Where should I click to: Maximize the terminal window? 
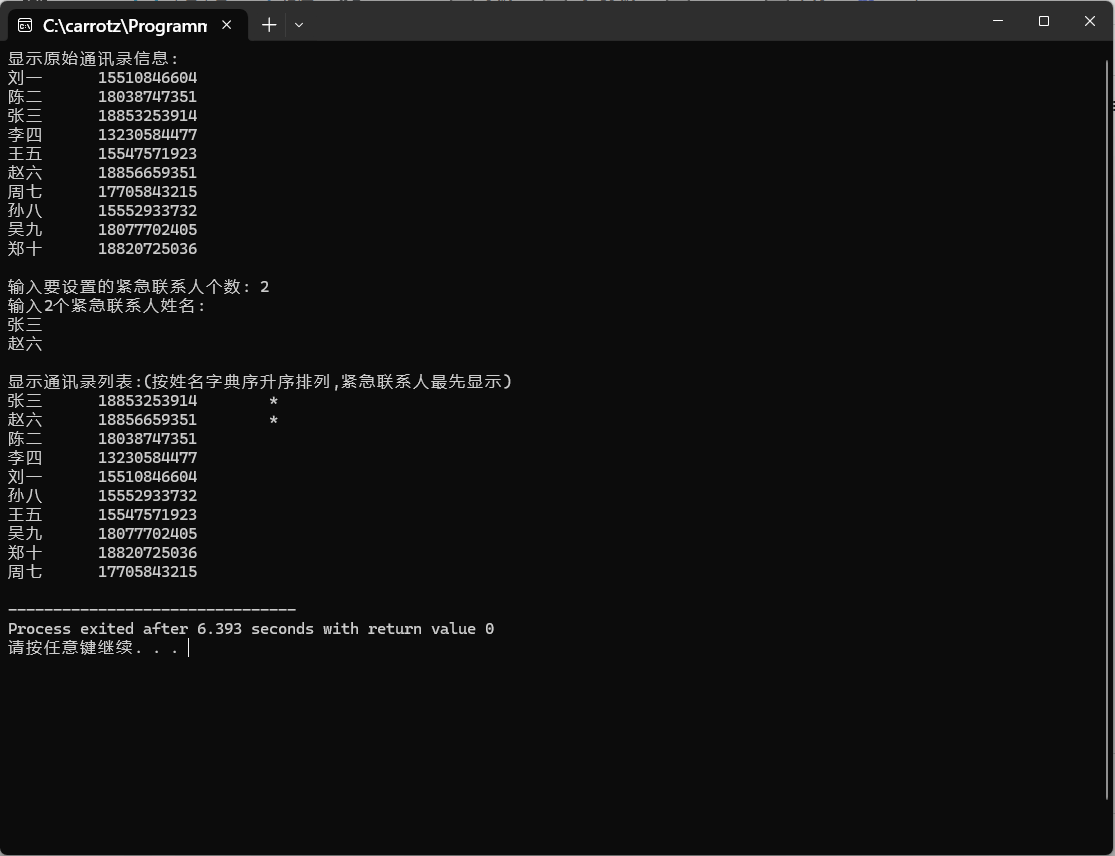click(1044, 21)
